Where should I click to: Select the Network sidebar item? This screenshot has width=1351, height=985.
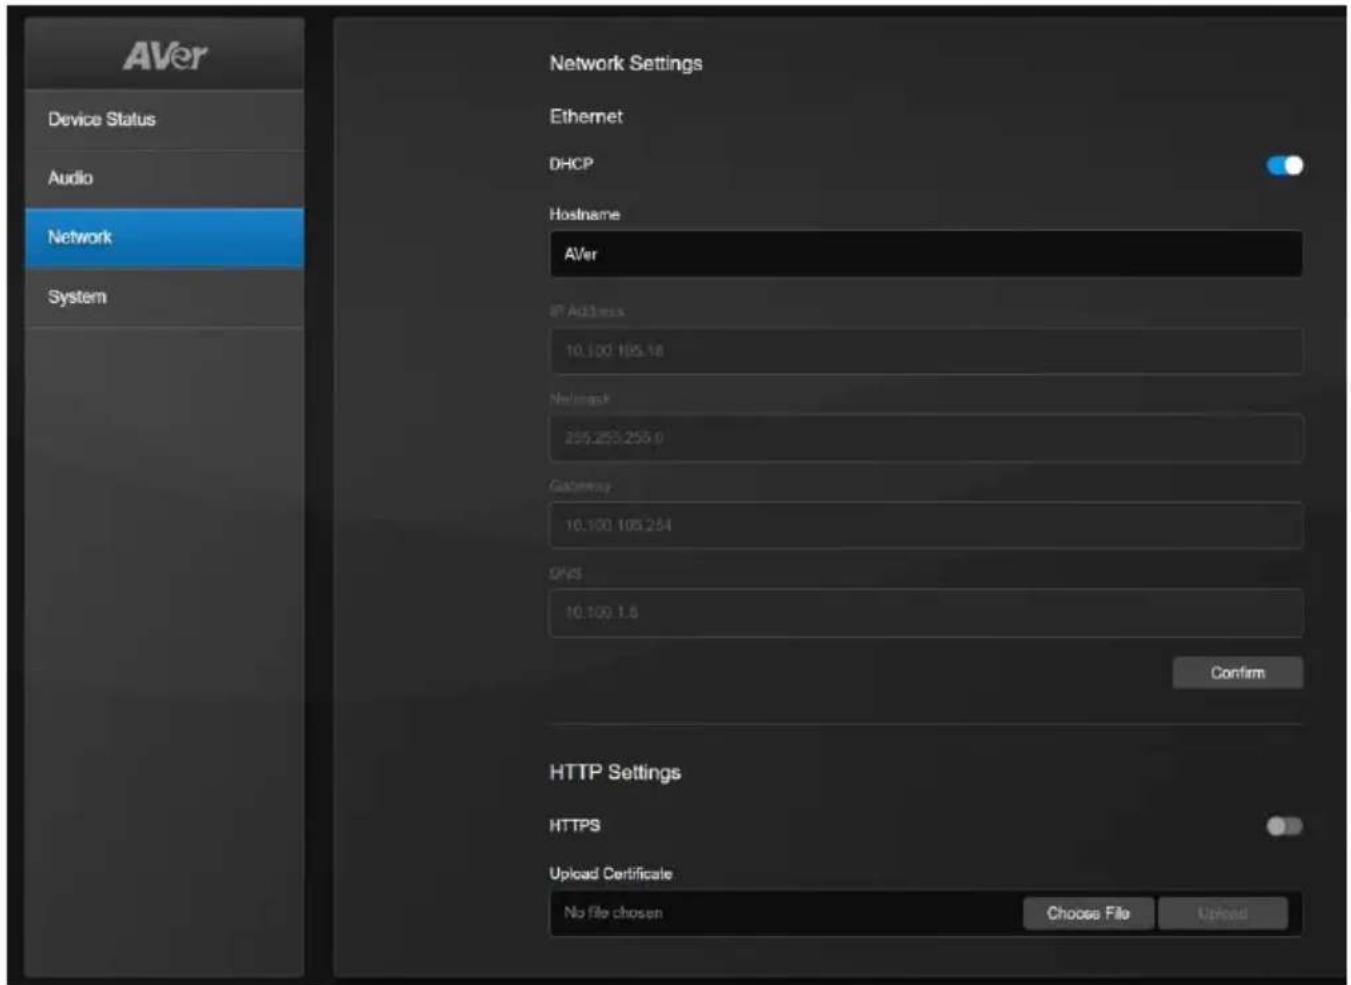coord(164,238)
